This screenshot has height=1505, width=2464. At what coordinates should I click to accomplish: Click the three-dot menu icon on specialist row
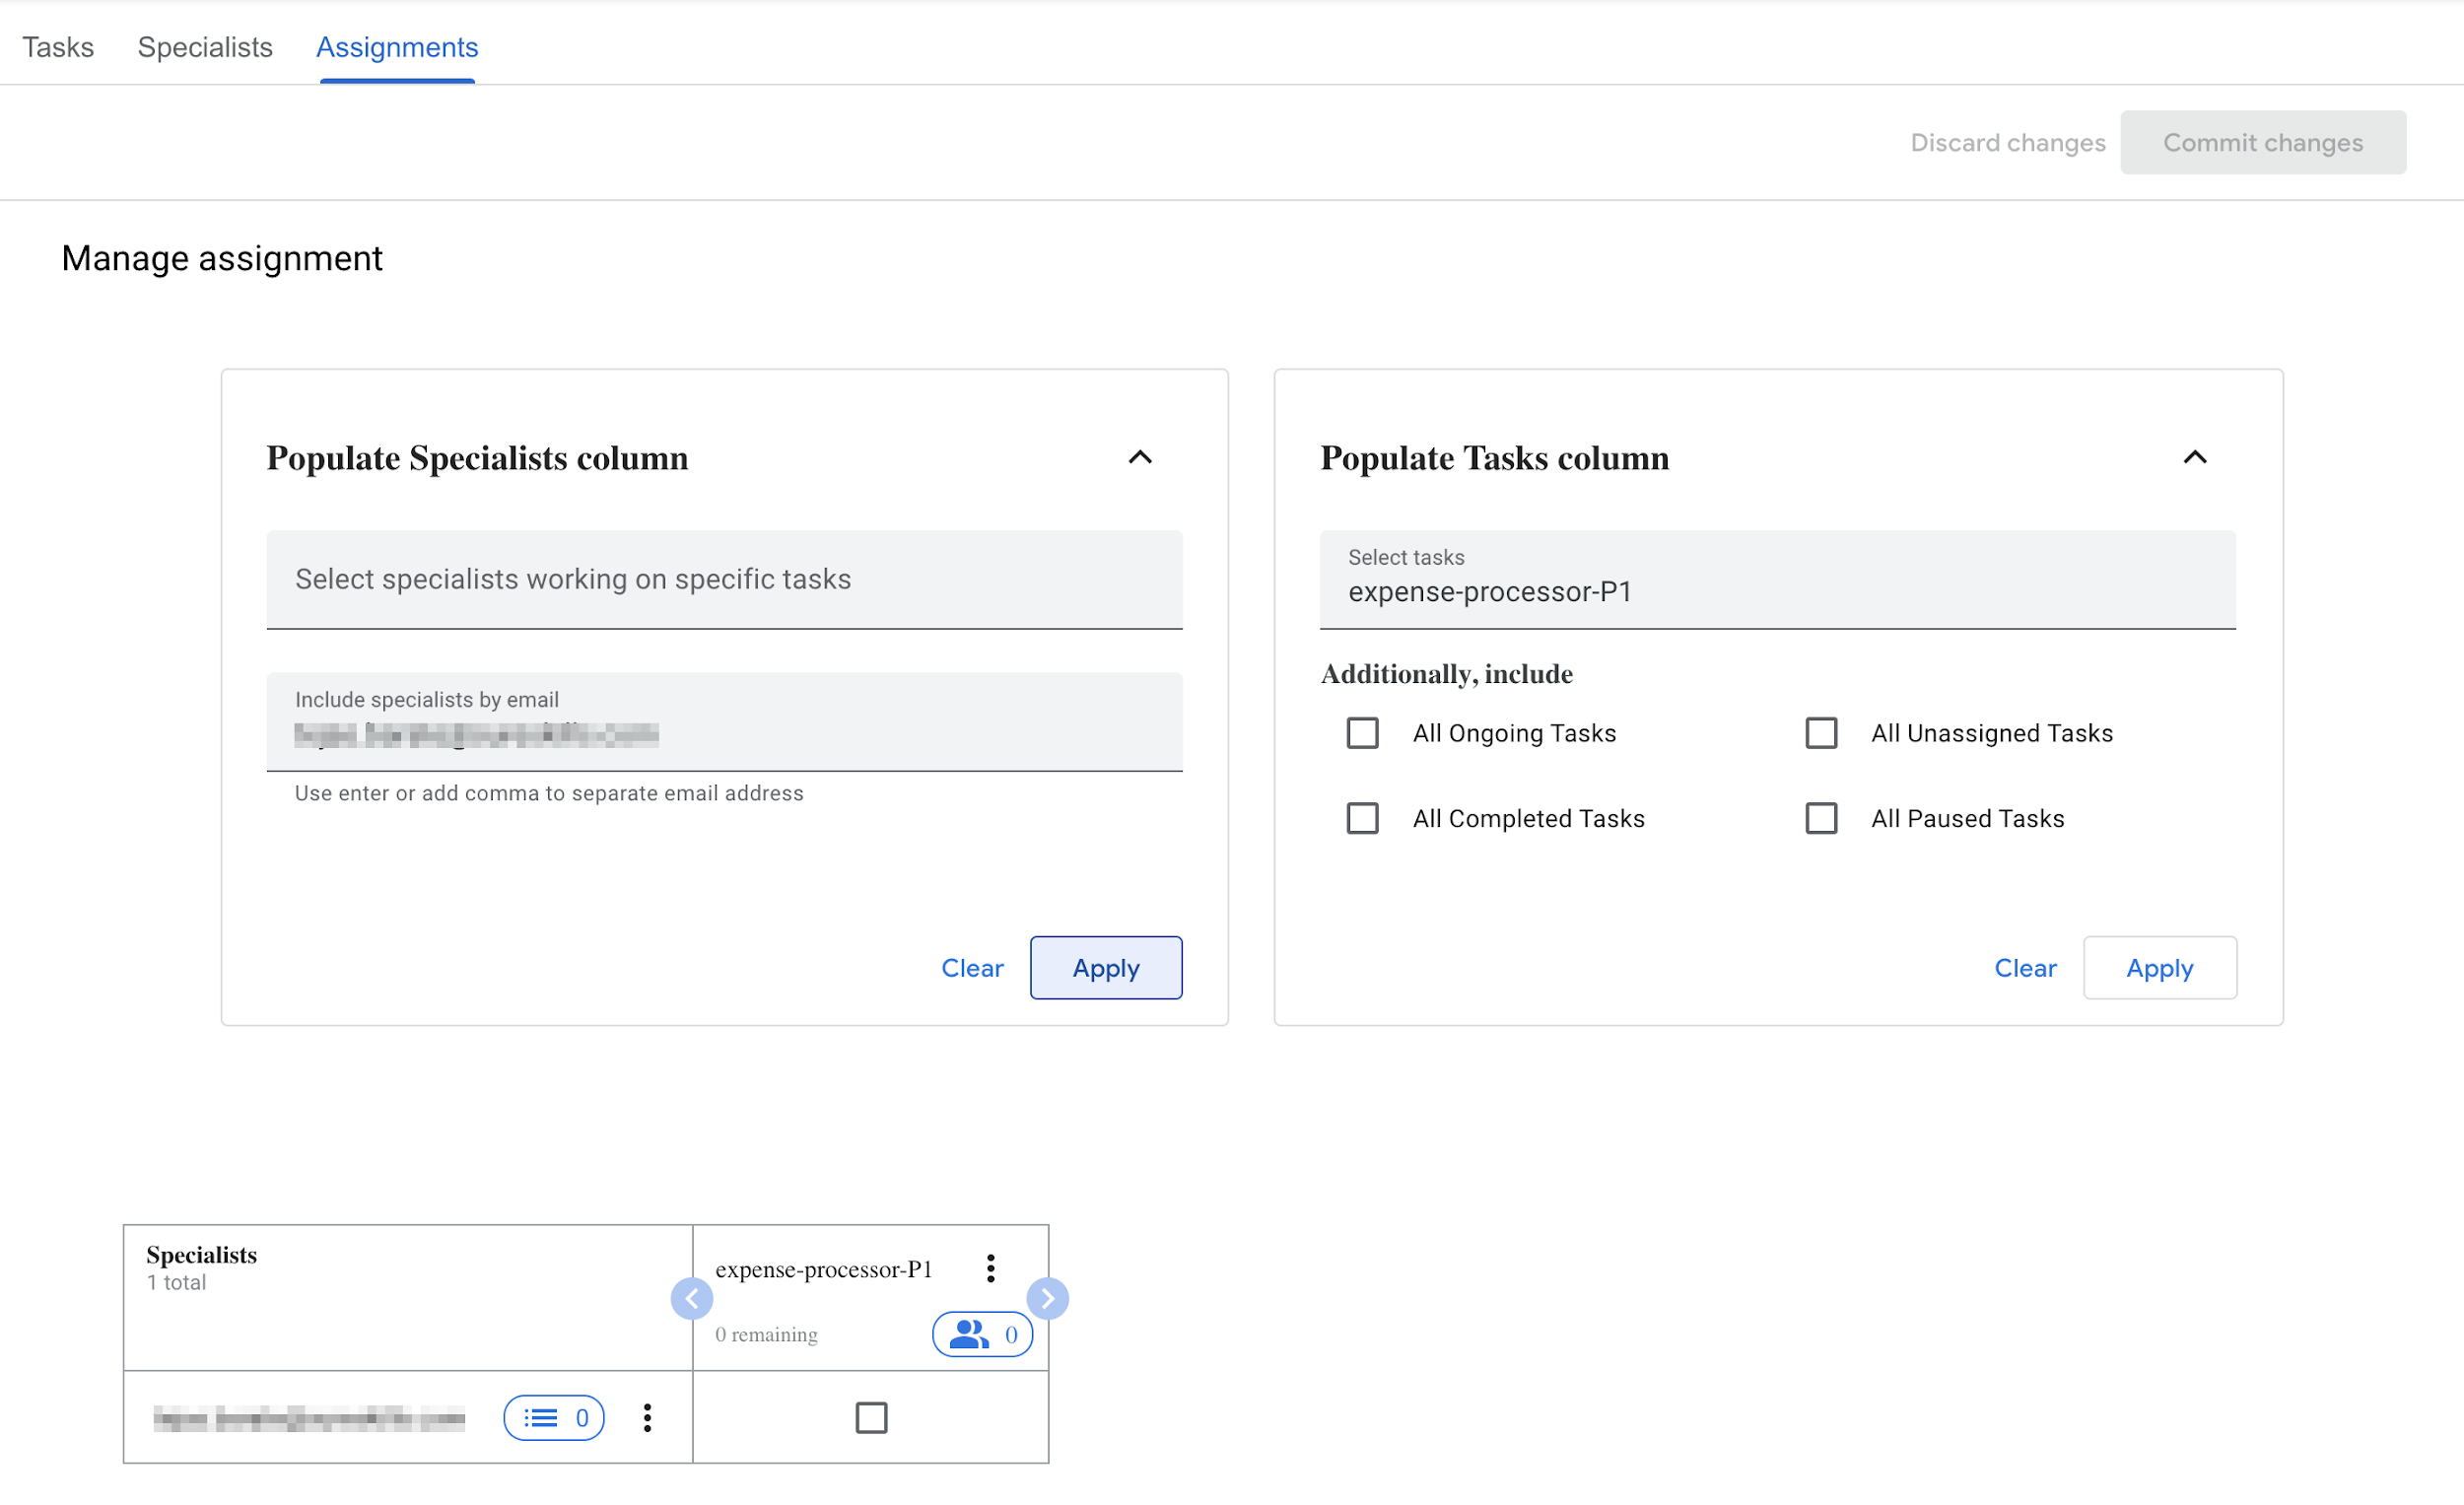(650, 1417)
